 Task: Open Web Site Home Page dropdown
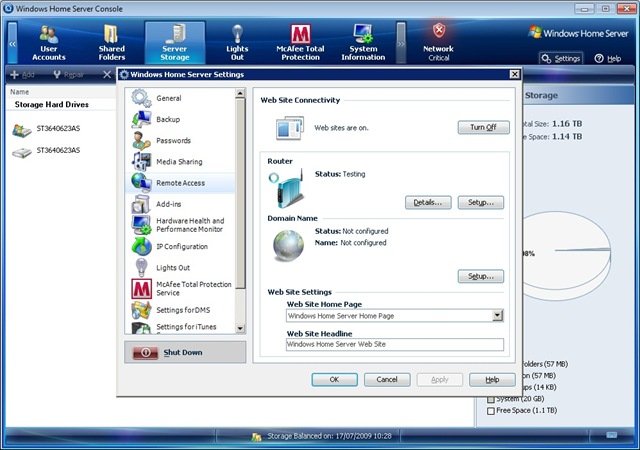click(x=497, y=316)
